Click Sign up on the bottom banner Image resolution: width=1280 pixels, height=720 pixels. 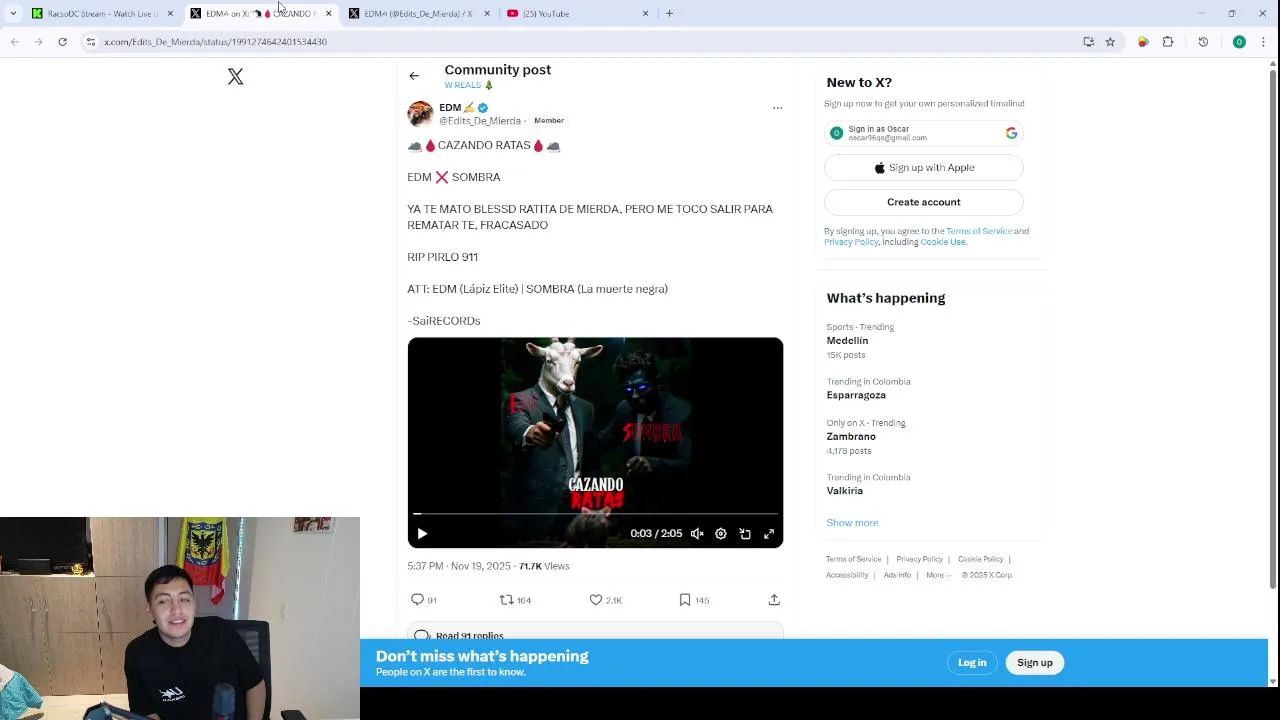[1035, 663]
